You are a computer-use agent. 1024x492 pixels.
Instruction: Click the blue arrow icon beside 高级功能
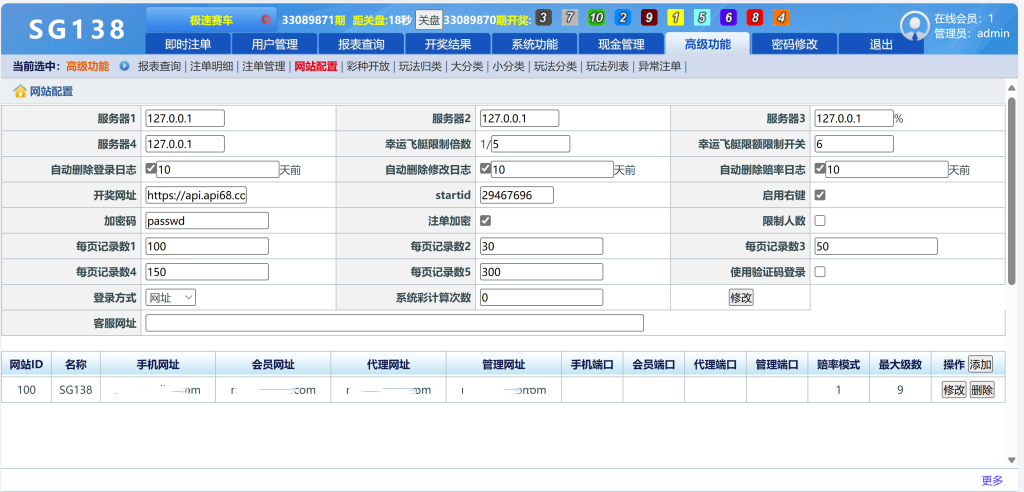[x=124, y=67]
